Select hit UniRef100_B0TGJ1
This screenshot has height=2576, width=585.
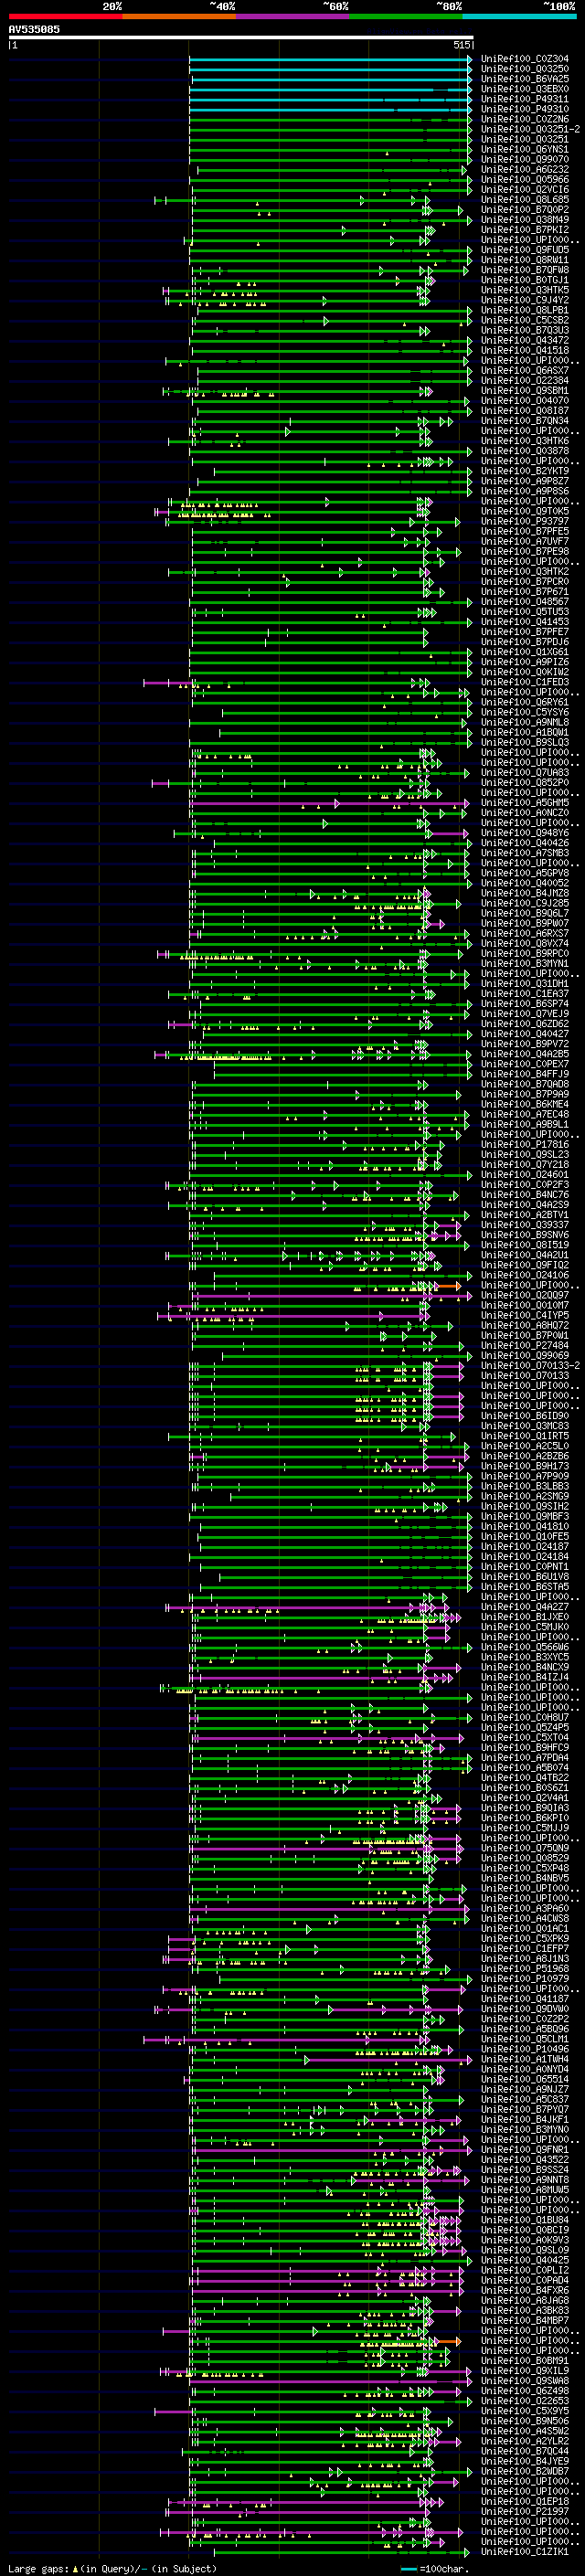click(524, 281)
